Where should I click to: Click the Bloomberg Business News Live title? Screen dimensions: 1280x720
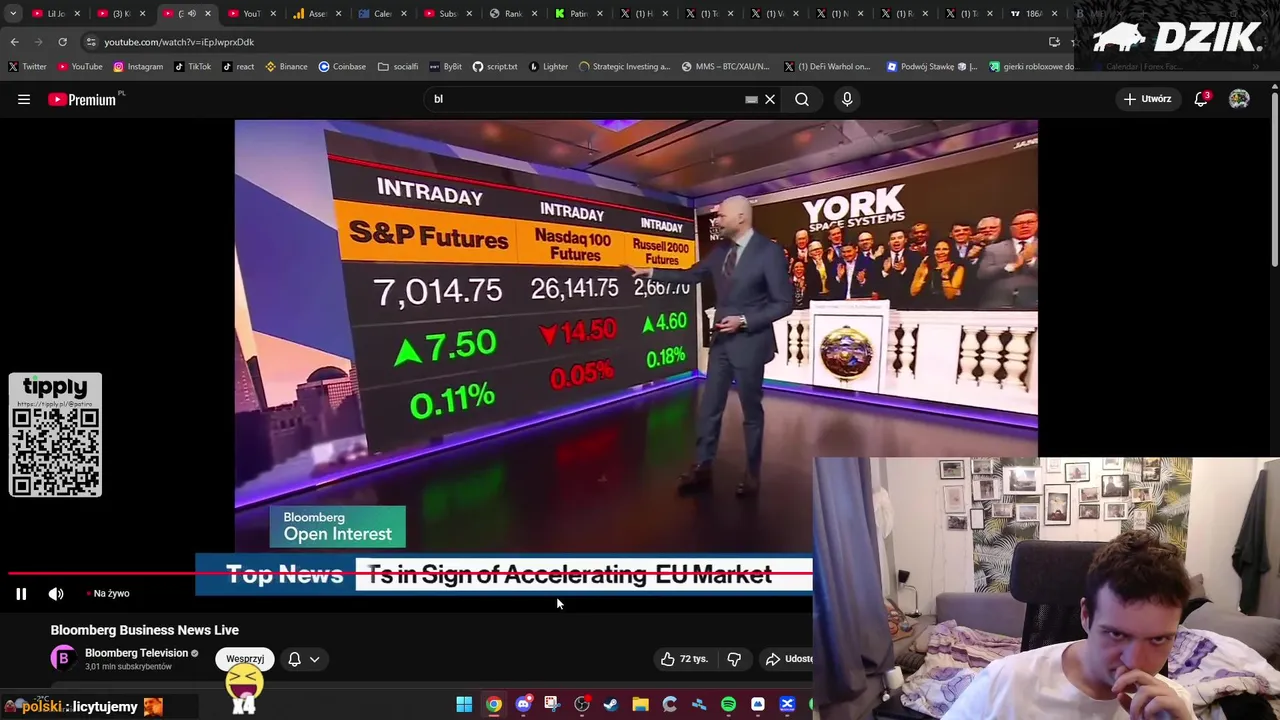point(145,630)
